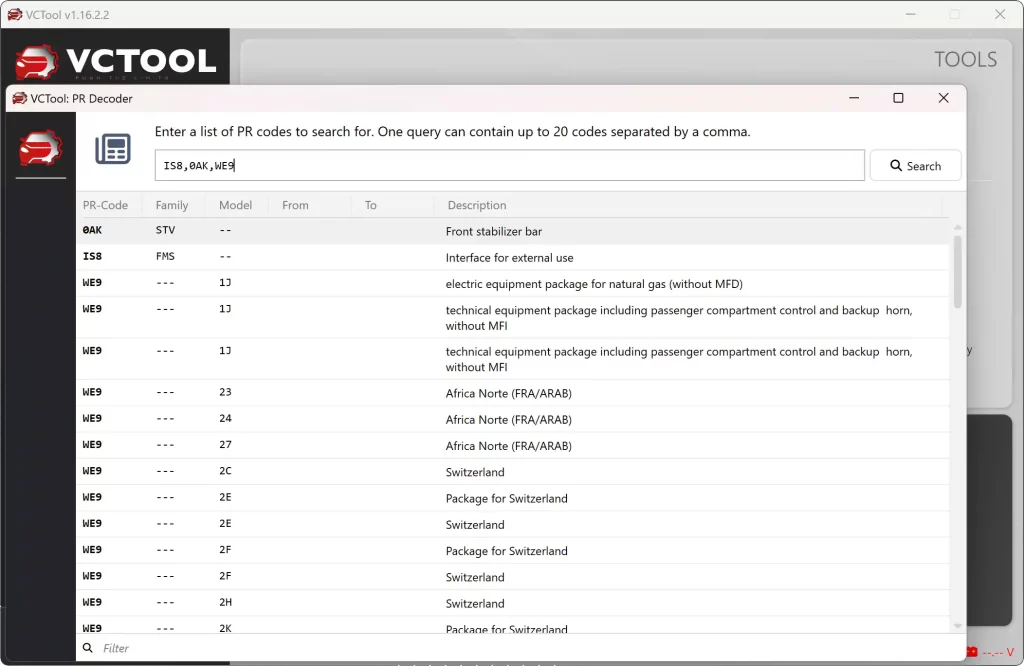Minimize the PR Decoder window
Viewport: 1024px width, 666px height.
(854, 98)
